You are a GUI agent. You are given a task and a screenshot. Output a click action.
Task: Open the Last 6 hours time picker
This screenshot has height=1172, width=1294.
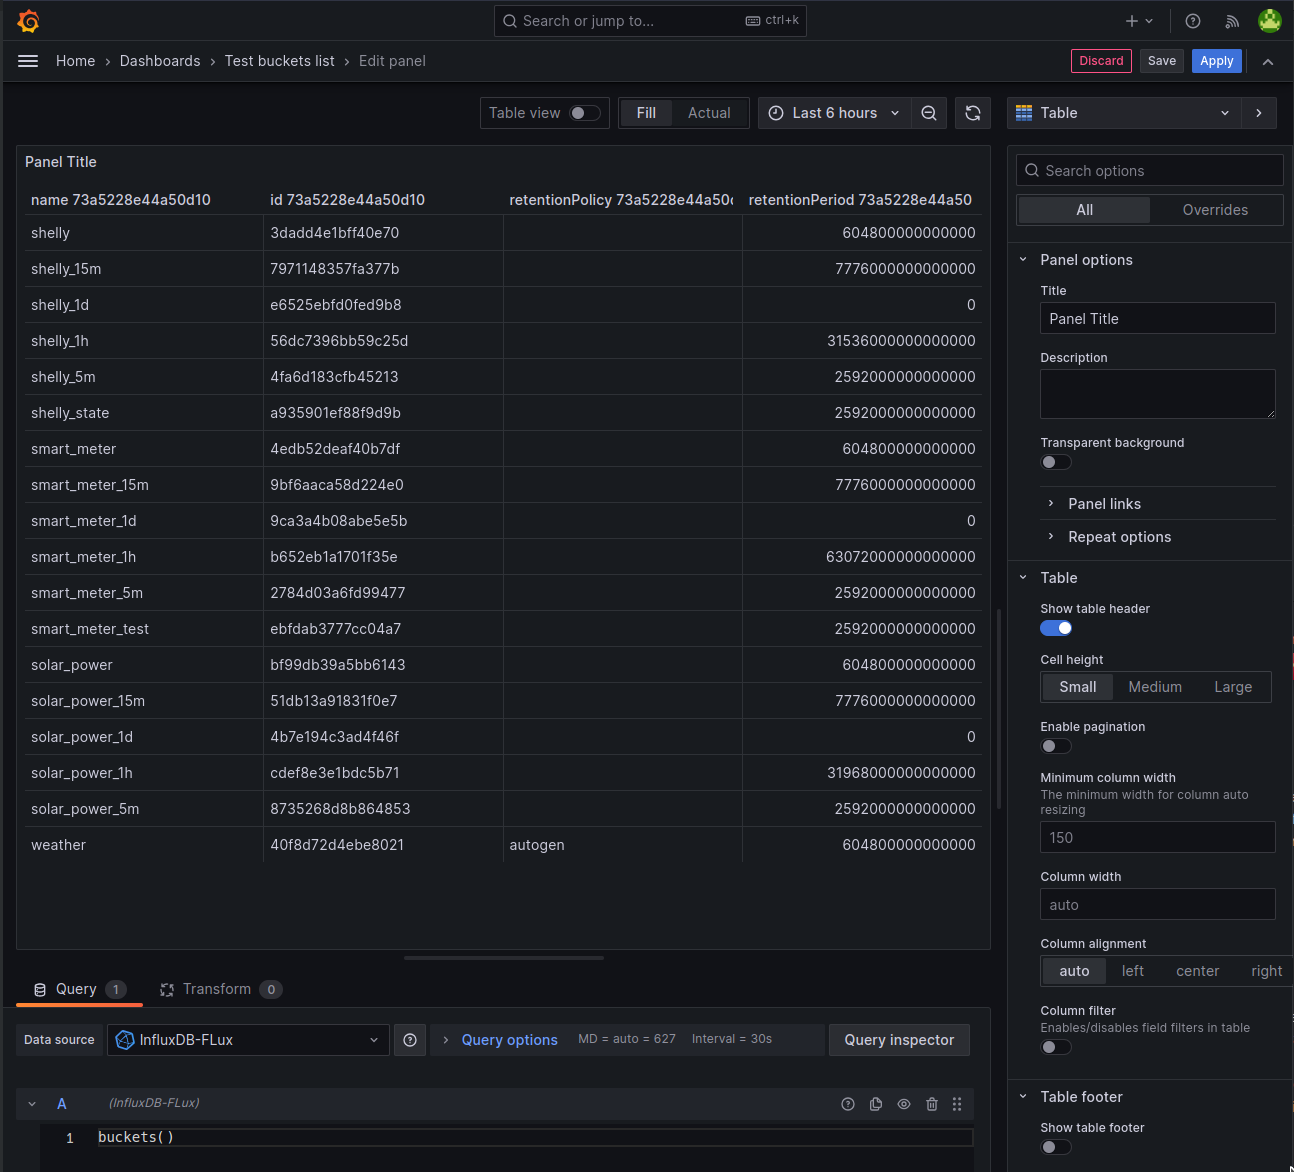click(x=833, y=113)
